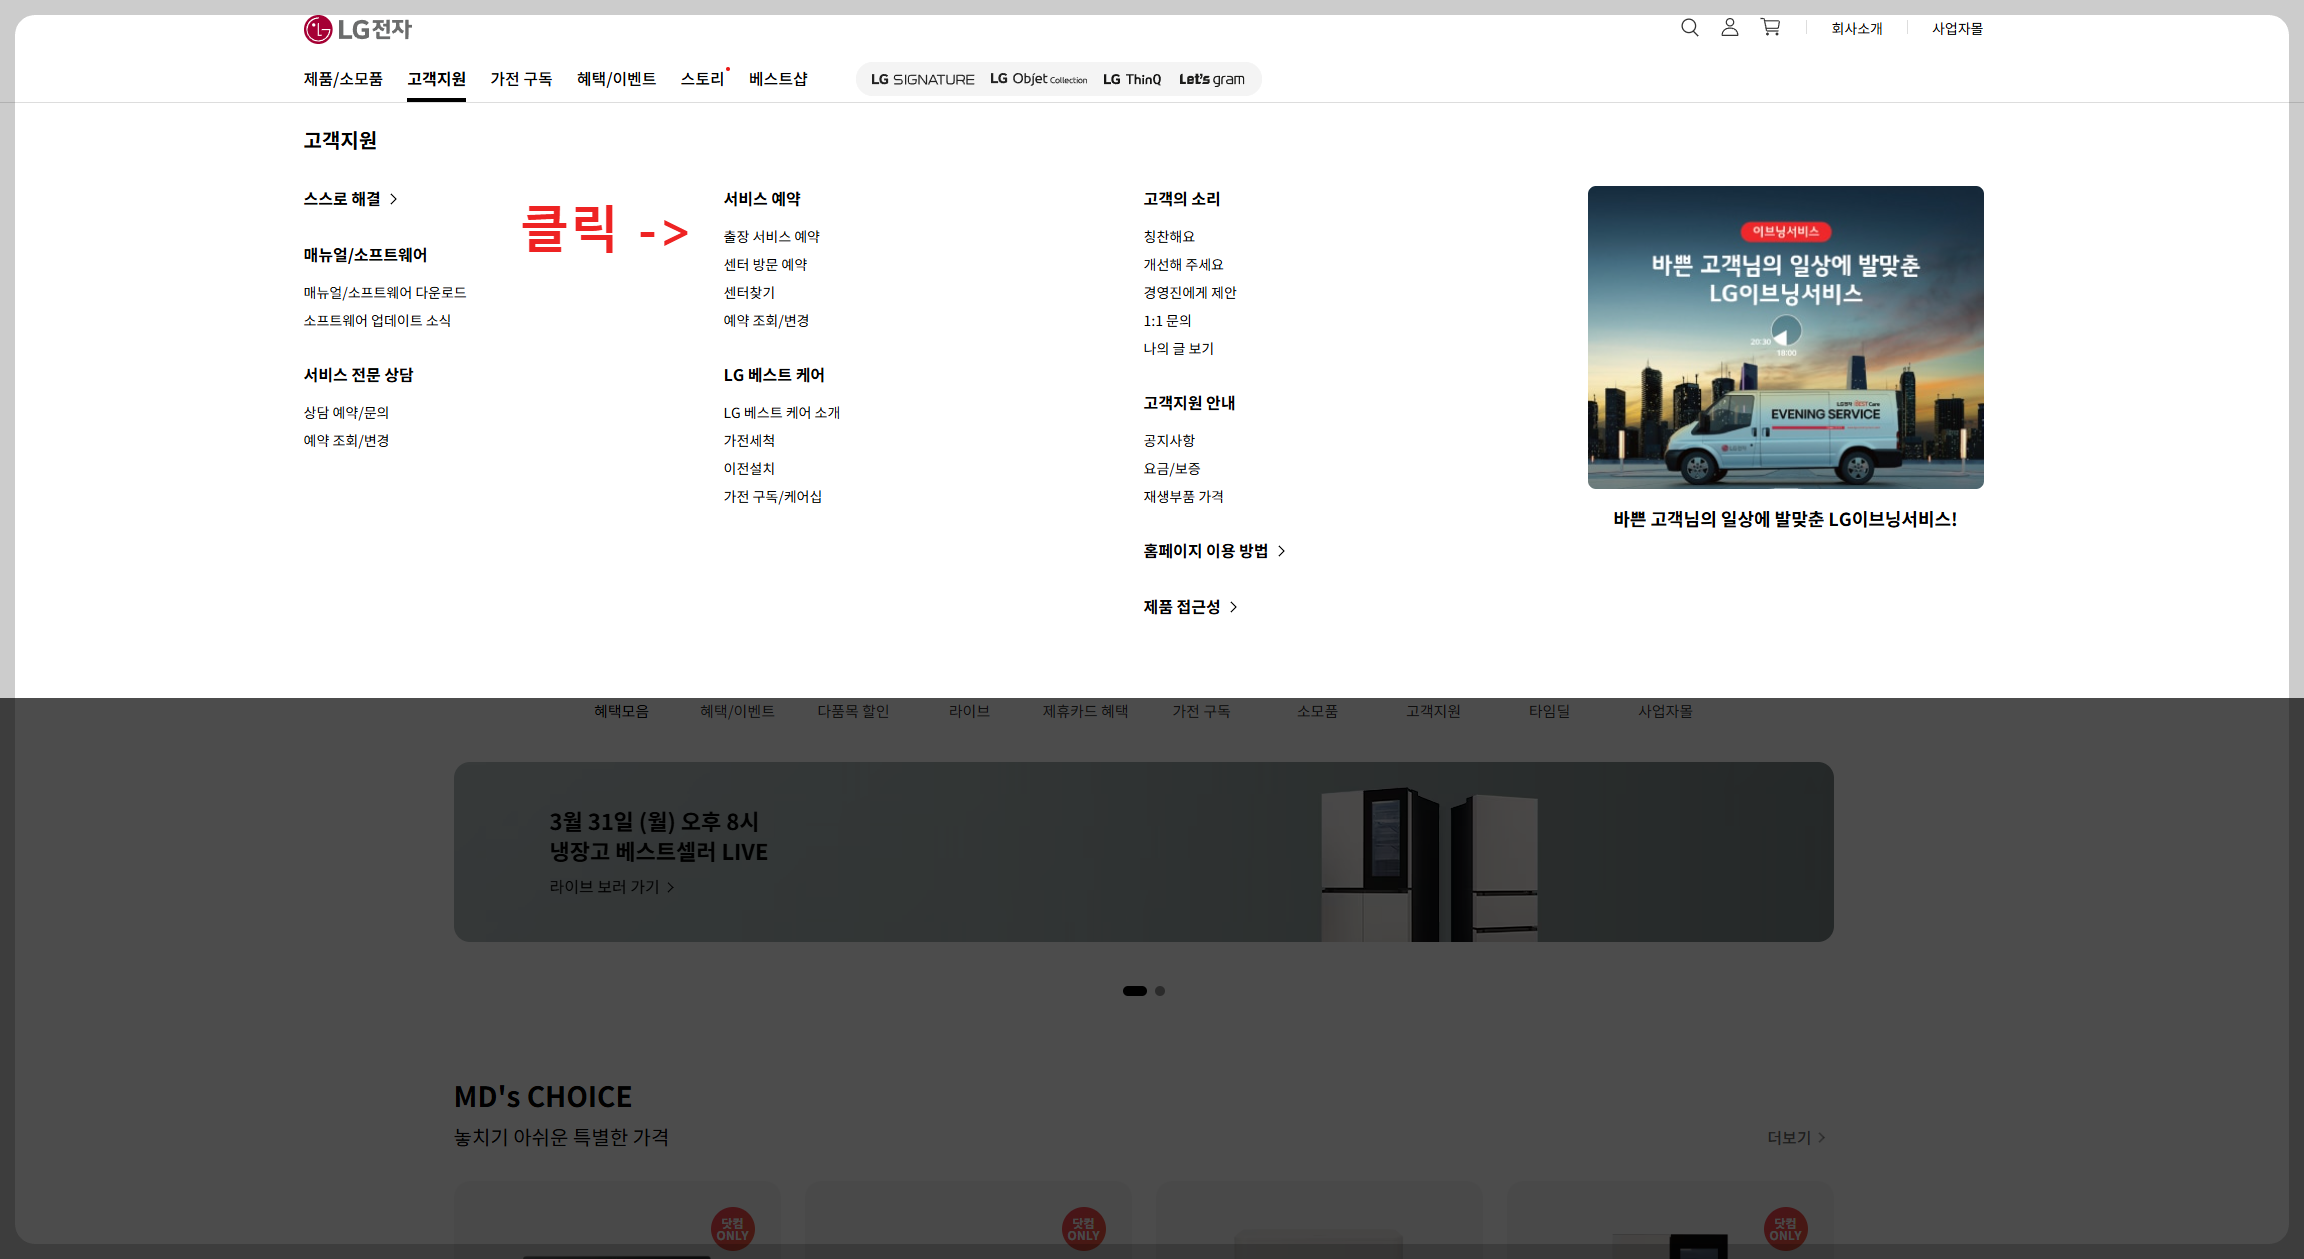Select the 베스트샵 menu
Viewport: 2304px width, 1259px height.
(778, 79)
